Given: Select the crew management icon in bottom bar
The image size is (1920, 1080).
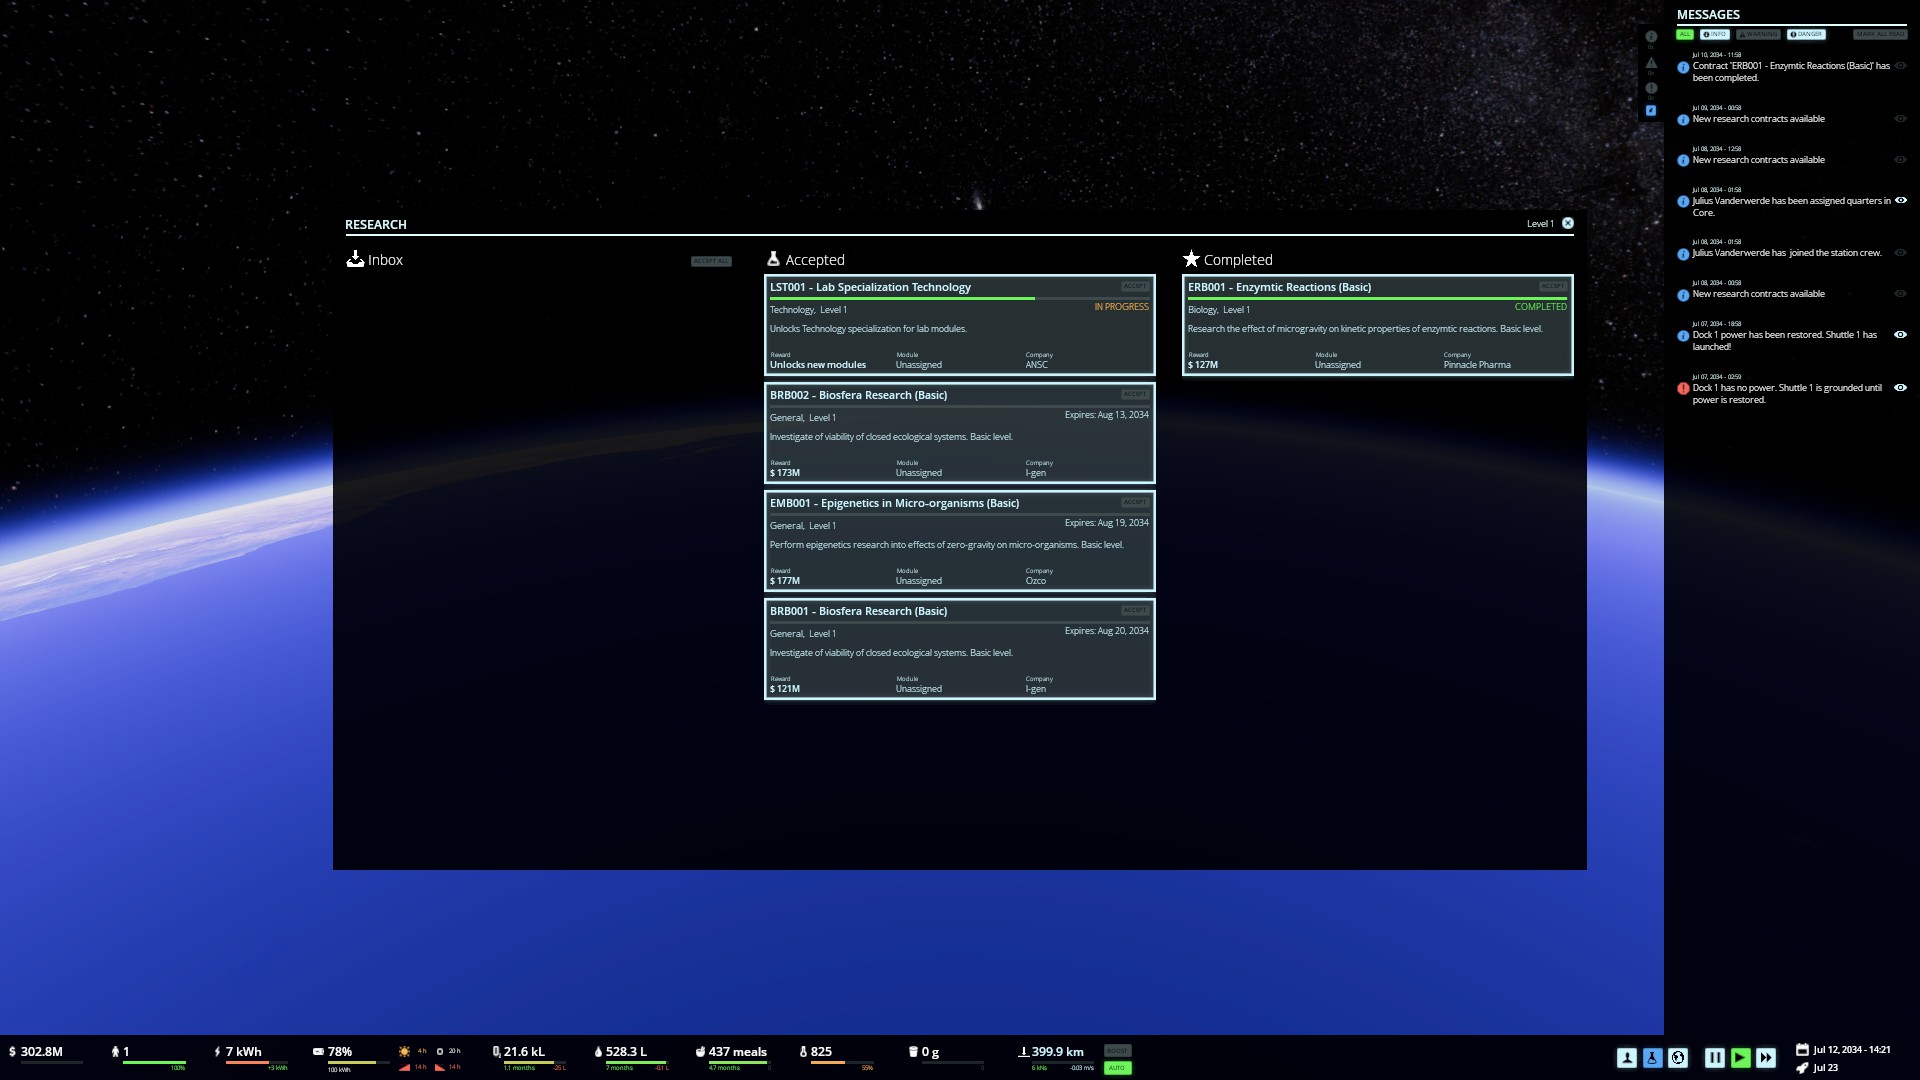Looking at the screenshot, I should coord(1627,1057).
